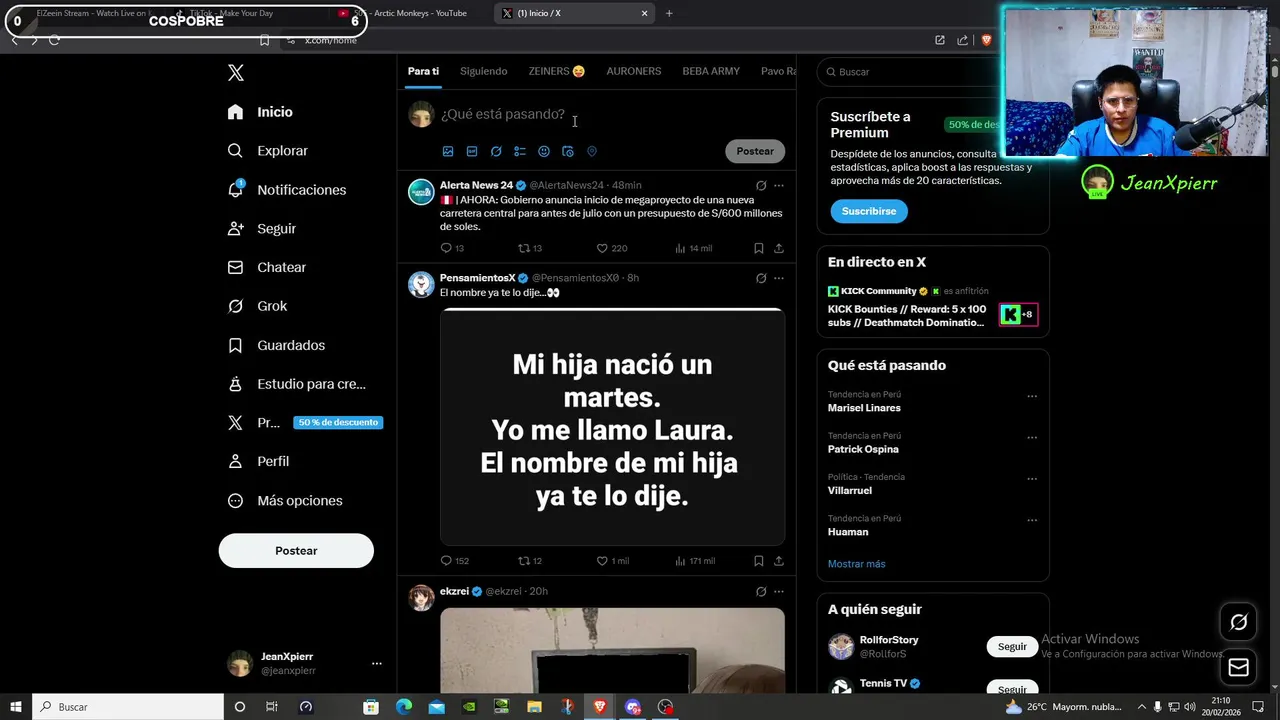Open options for Huaman trend
The height and width of the screenshot is (720, 1280).
1032,520
